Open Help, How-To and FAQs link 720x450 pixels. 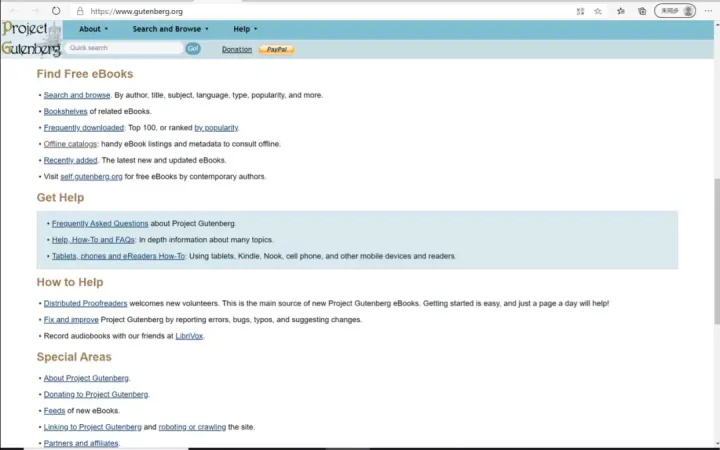93,240
